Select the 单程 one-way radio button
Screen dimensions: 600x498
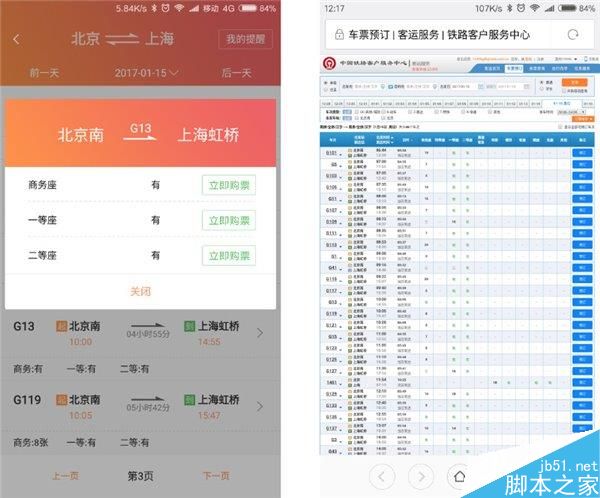pyautogui.click(x=326, y=83)
